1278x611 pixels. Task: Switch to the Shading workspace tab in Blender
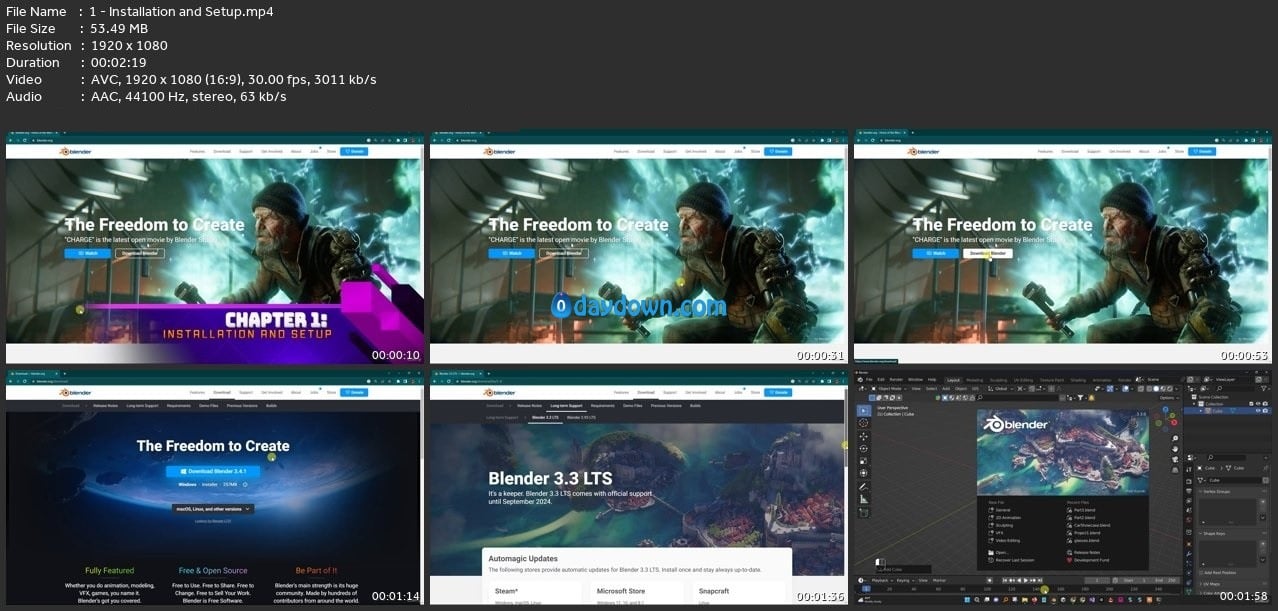1077,380
